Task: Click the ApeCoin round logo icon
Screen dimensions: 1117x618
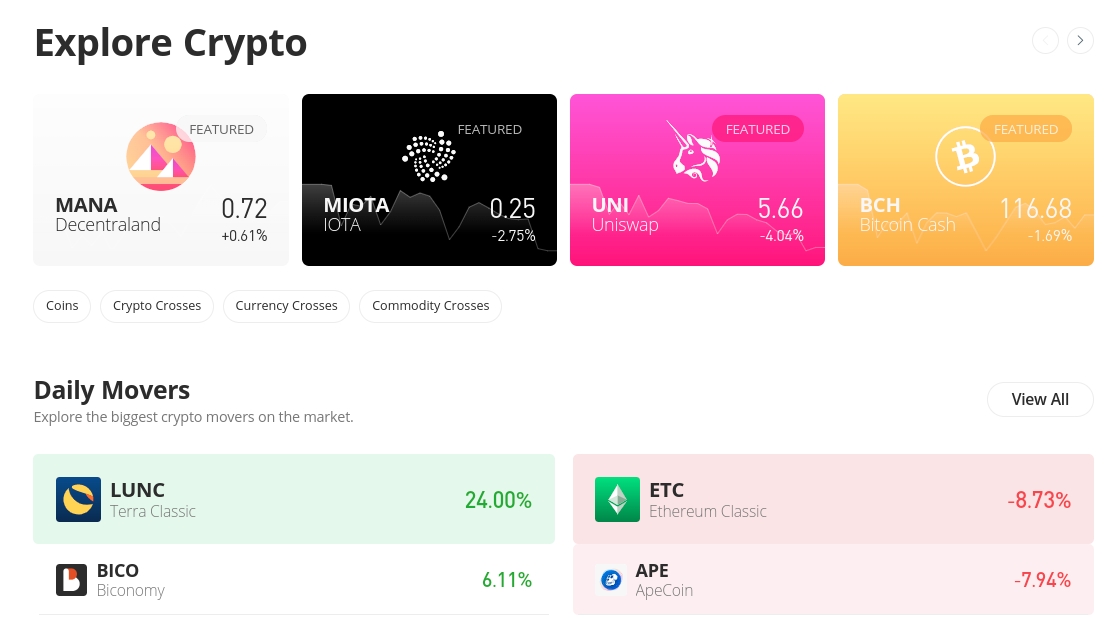Action: (x=611, y=580)
